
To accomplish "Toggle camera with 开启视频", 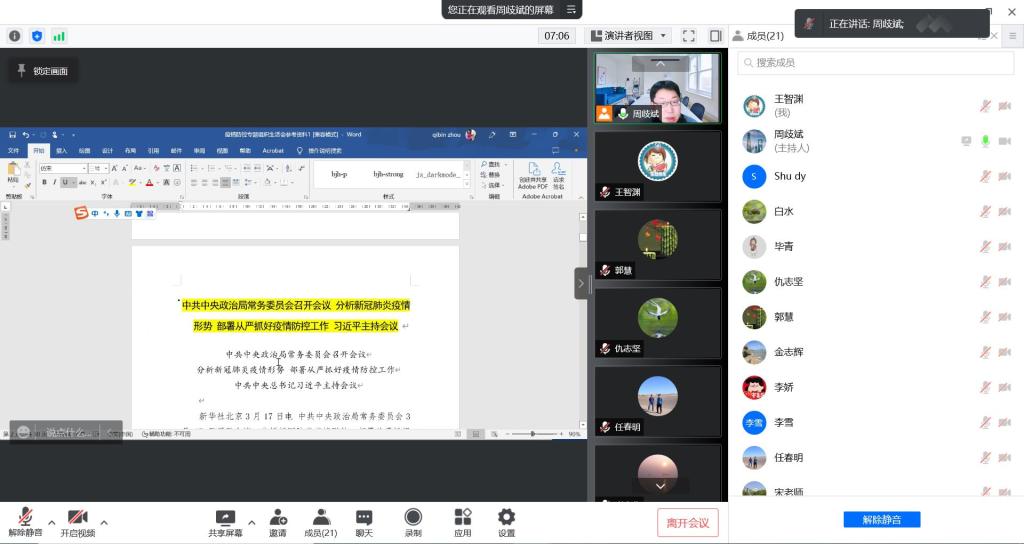I will click(x=77, y=523).
